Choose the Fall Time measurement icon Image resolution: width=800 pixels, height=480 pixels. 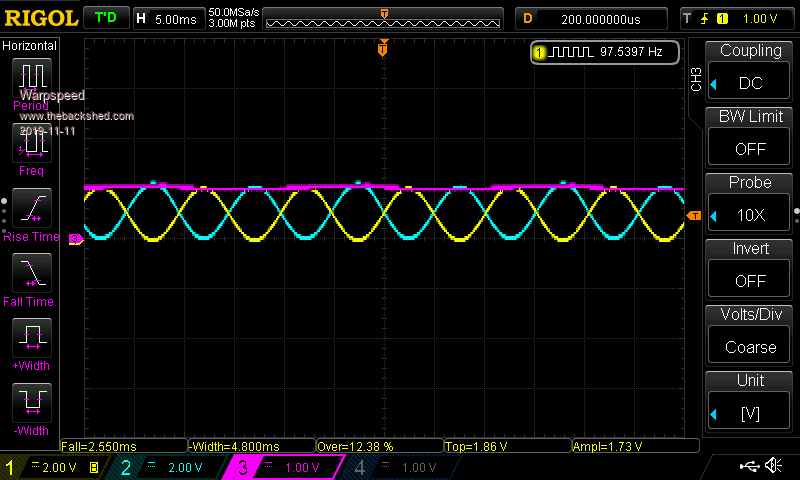[x=32, y=272]
